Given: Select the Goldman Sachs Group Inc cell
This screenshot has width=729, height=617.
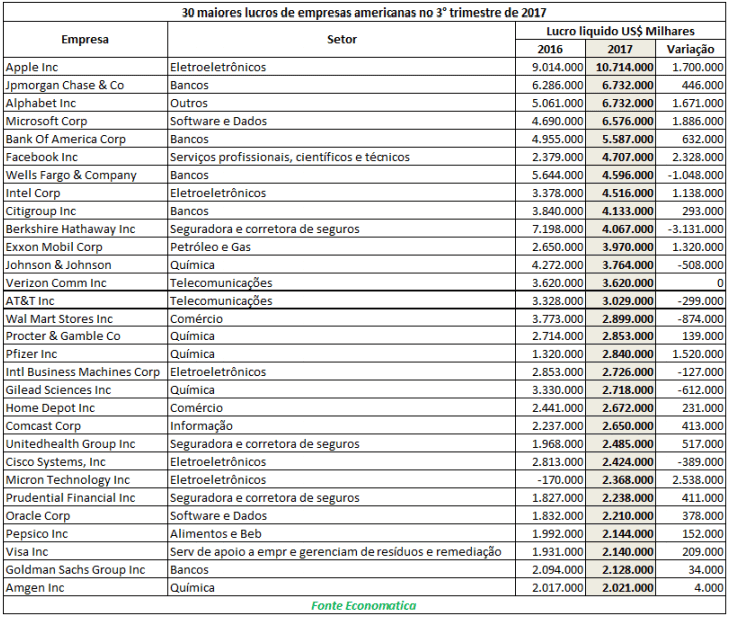Looking at the screenshot, I should point(85,570).
